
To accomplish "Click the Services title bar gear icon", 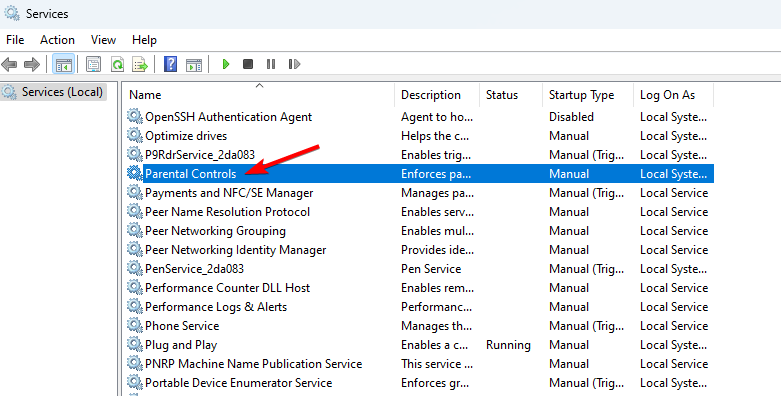I will pos(12,13).
